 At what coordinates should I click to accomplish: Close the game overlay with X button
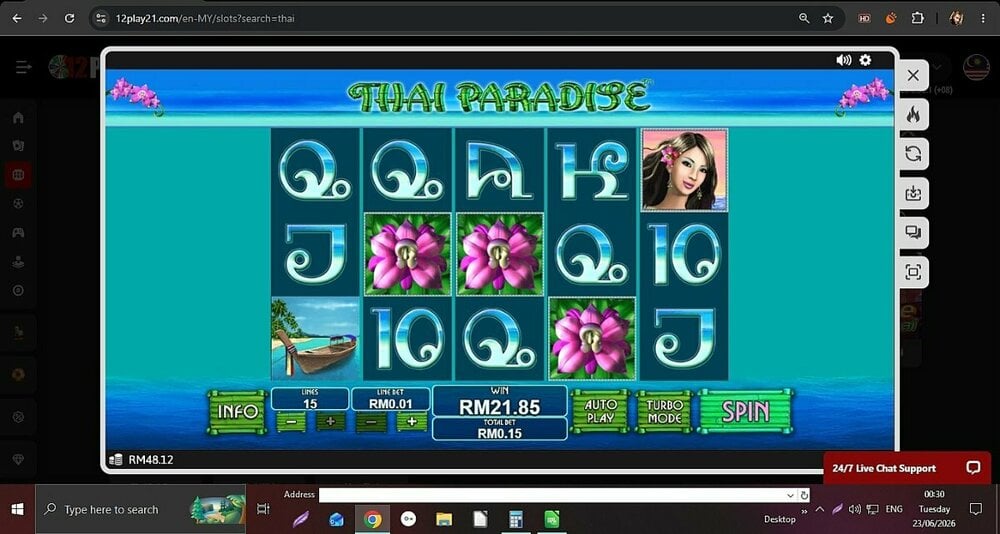coord(913,75)
